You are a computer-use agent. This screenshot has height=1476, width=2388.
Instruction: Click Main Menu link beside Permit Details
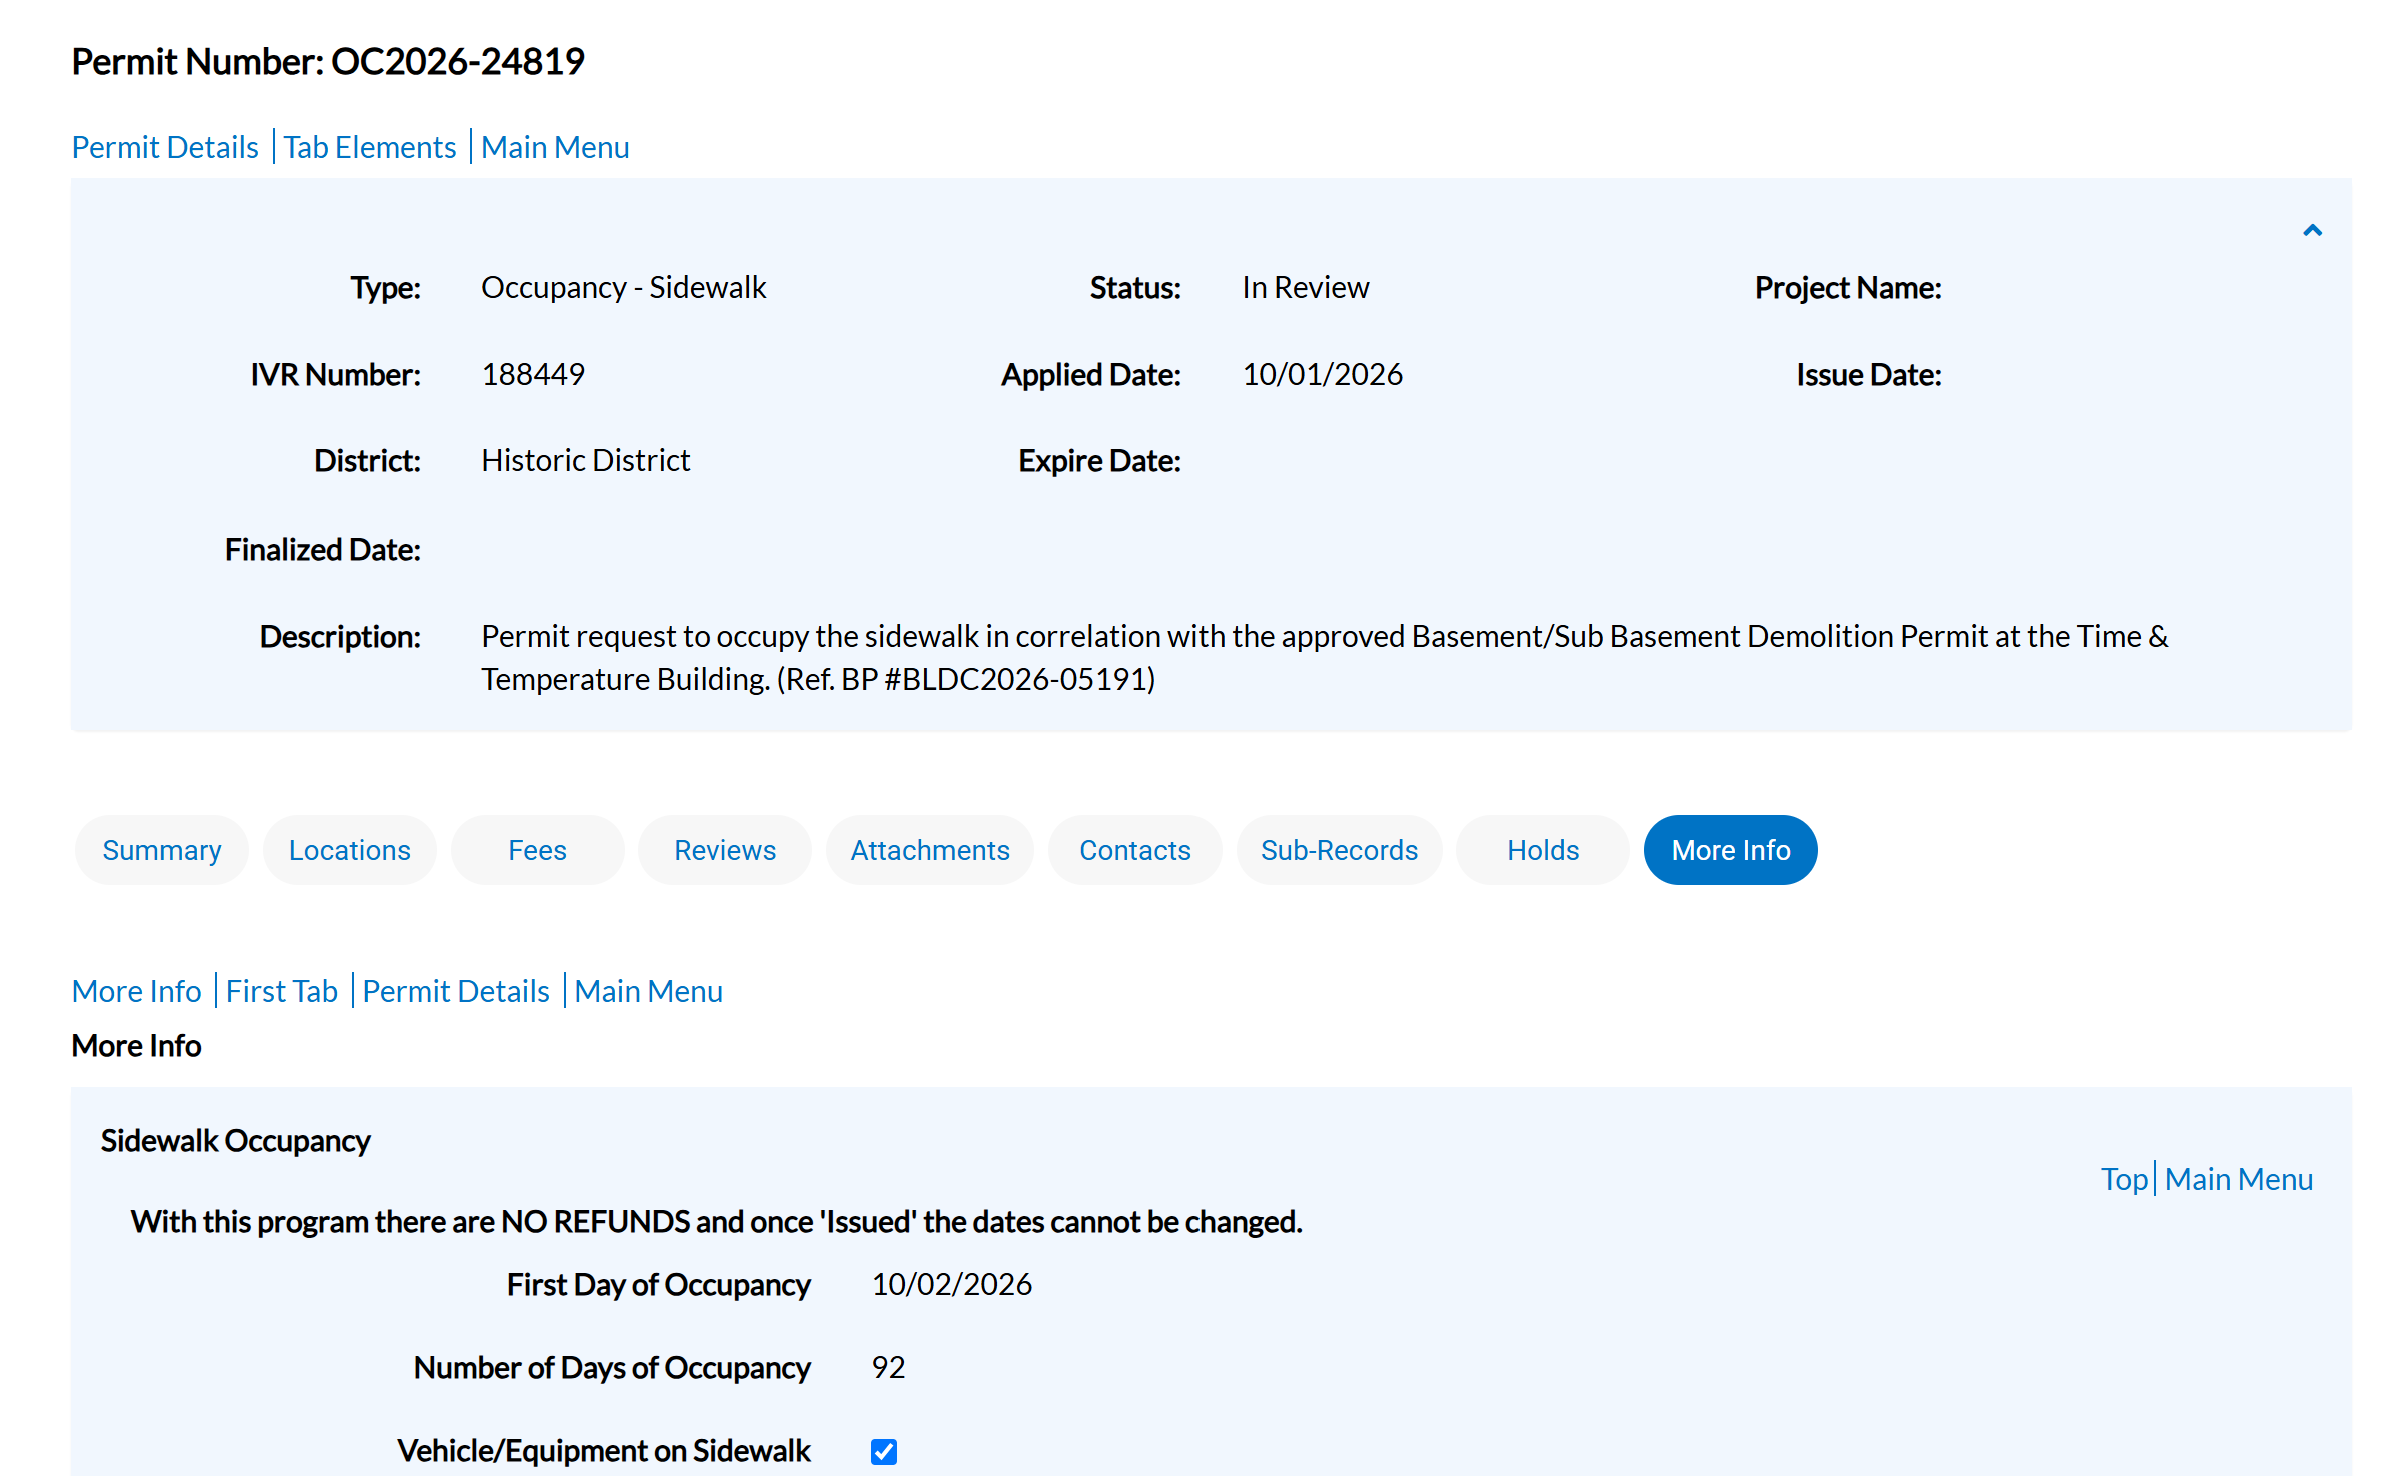pyautogui.click(x=649, y=991)
